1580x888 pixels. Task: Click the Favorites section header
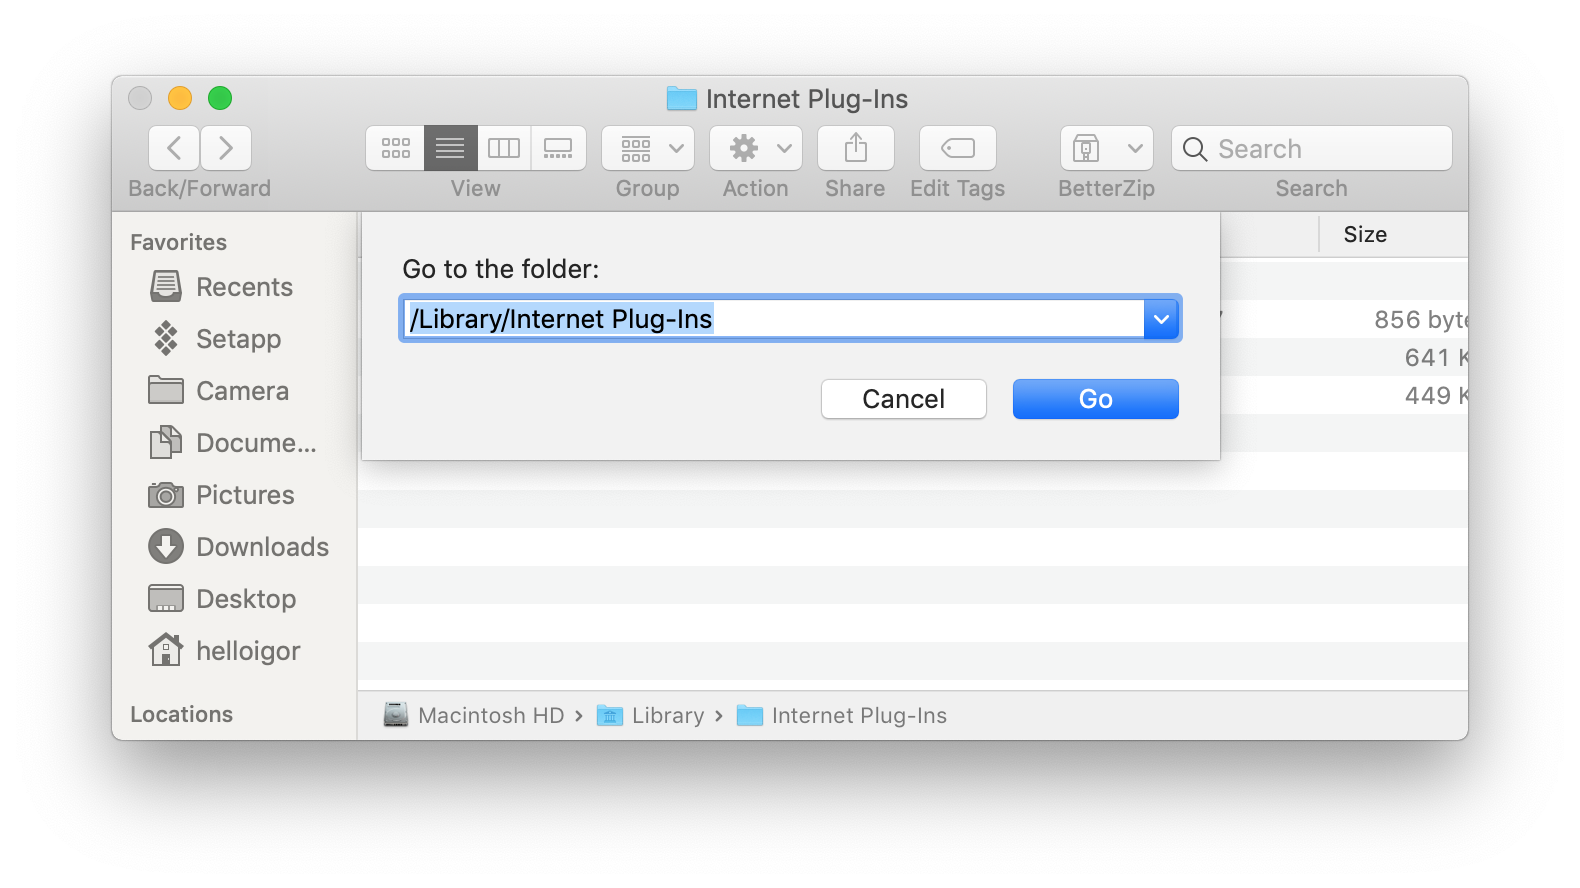point(179,242)
